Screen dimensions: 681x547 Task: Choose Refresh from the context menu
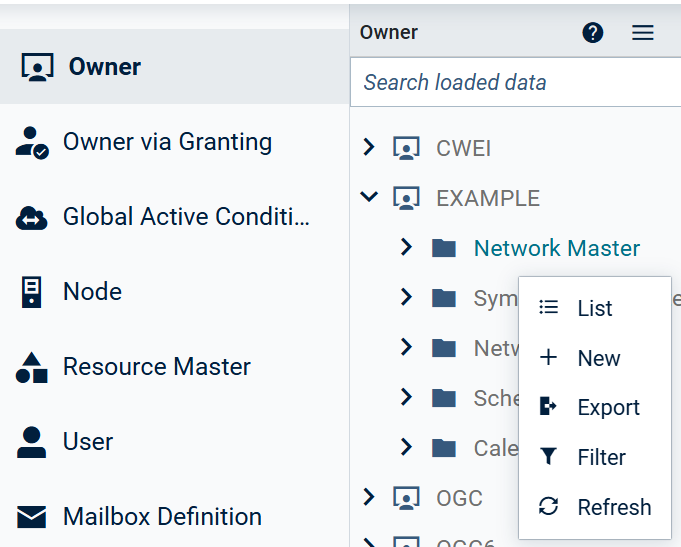point(595,507)
